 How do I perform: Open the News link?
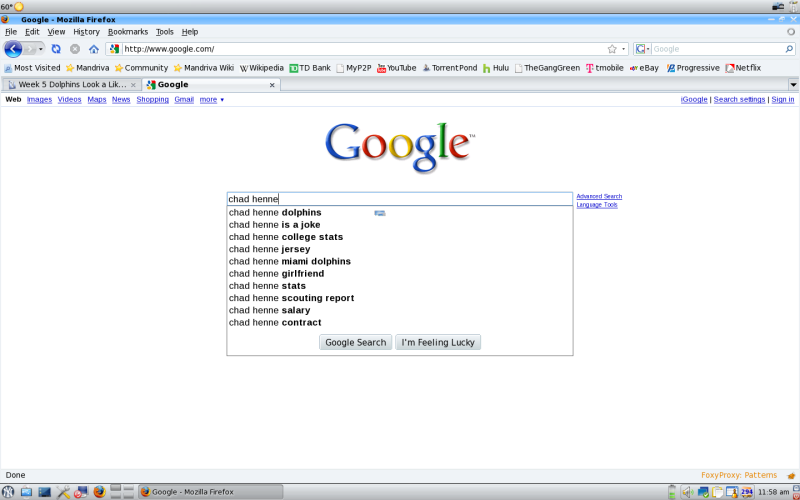coord(121,99)
